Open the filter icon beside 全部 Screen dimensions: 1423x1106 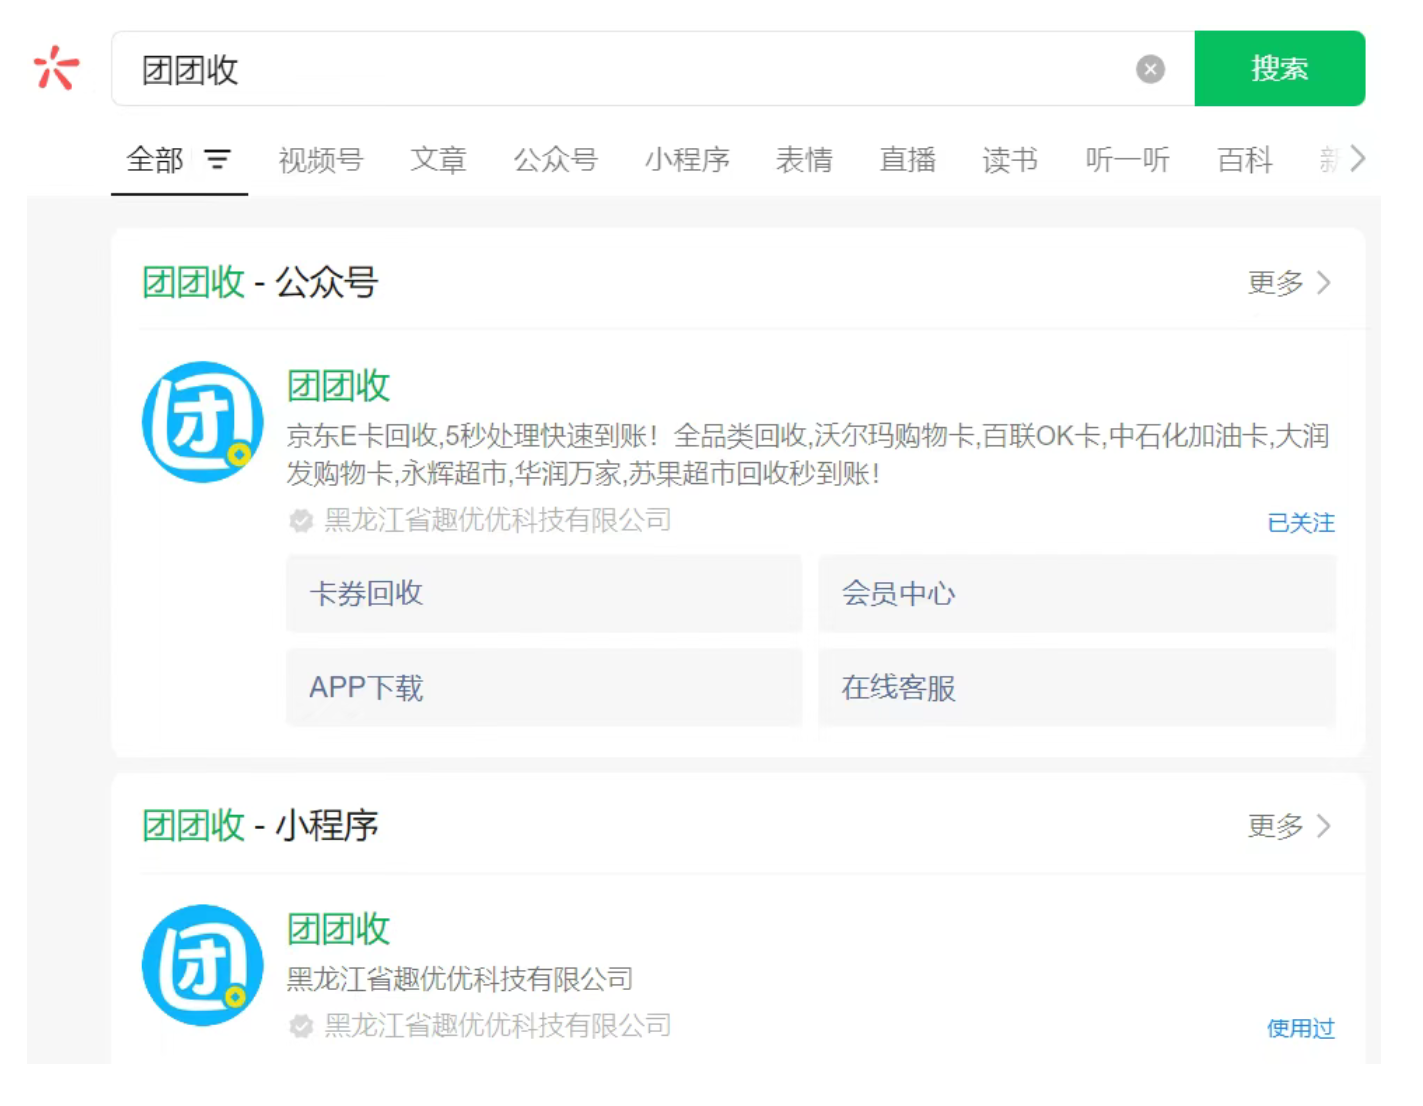(x=217, y=159)
